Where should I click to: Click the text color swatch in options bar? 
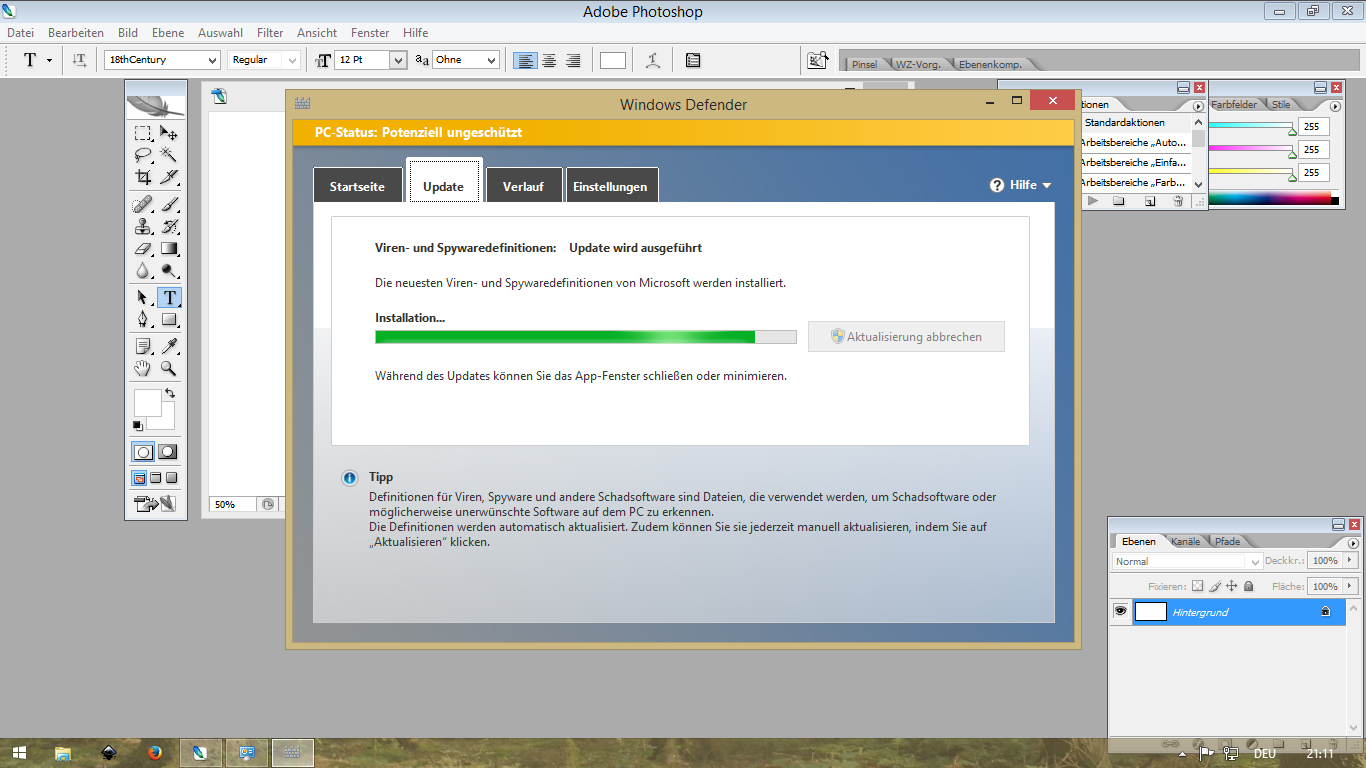point(613,60)
